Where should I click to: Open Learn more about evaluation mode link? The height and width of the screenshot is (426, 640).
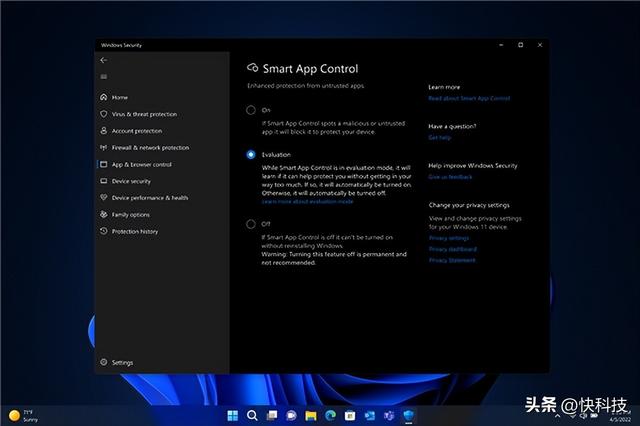(307, 202)
